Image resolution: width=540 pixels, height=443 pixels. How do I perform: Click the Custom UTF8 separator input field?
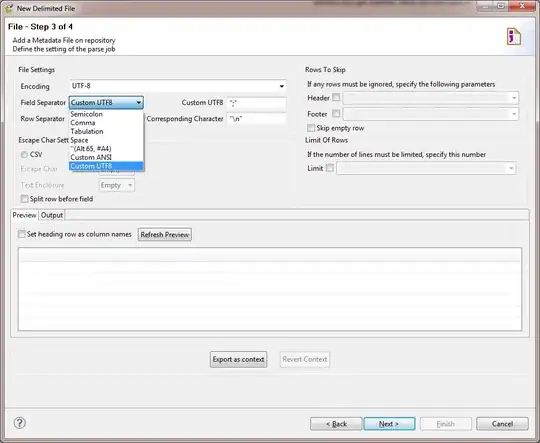click(x=256, y=103)
